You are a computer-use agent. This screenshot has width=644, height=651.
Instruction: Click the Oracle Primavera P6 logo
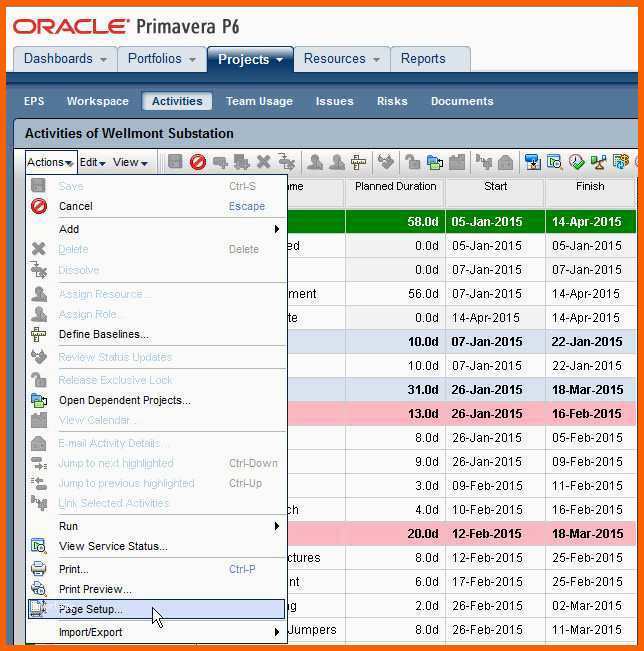[126, 26]
